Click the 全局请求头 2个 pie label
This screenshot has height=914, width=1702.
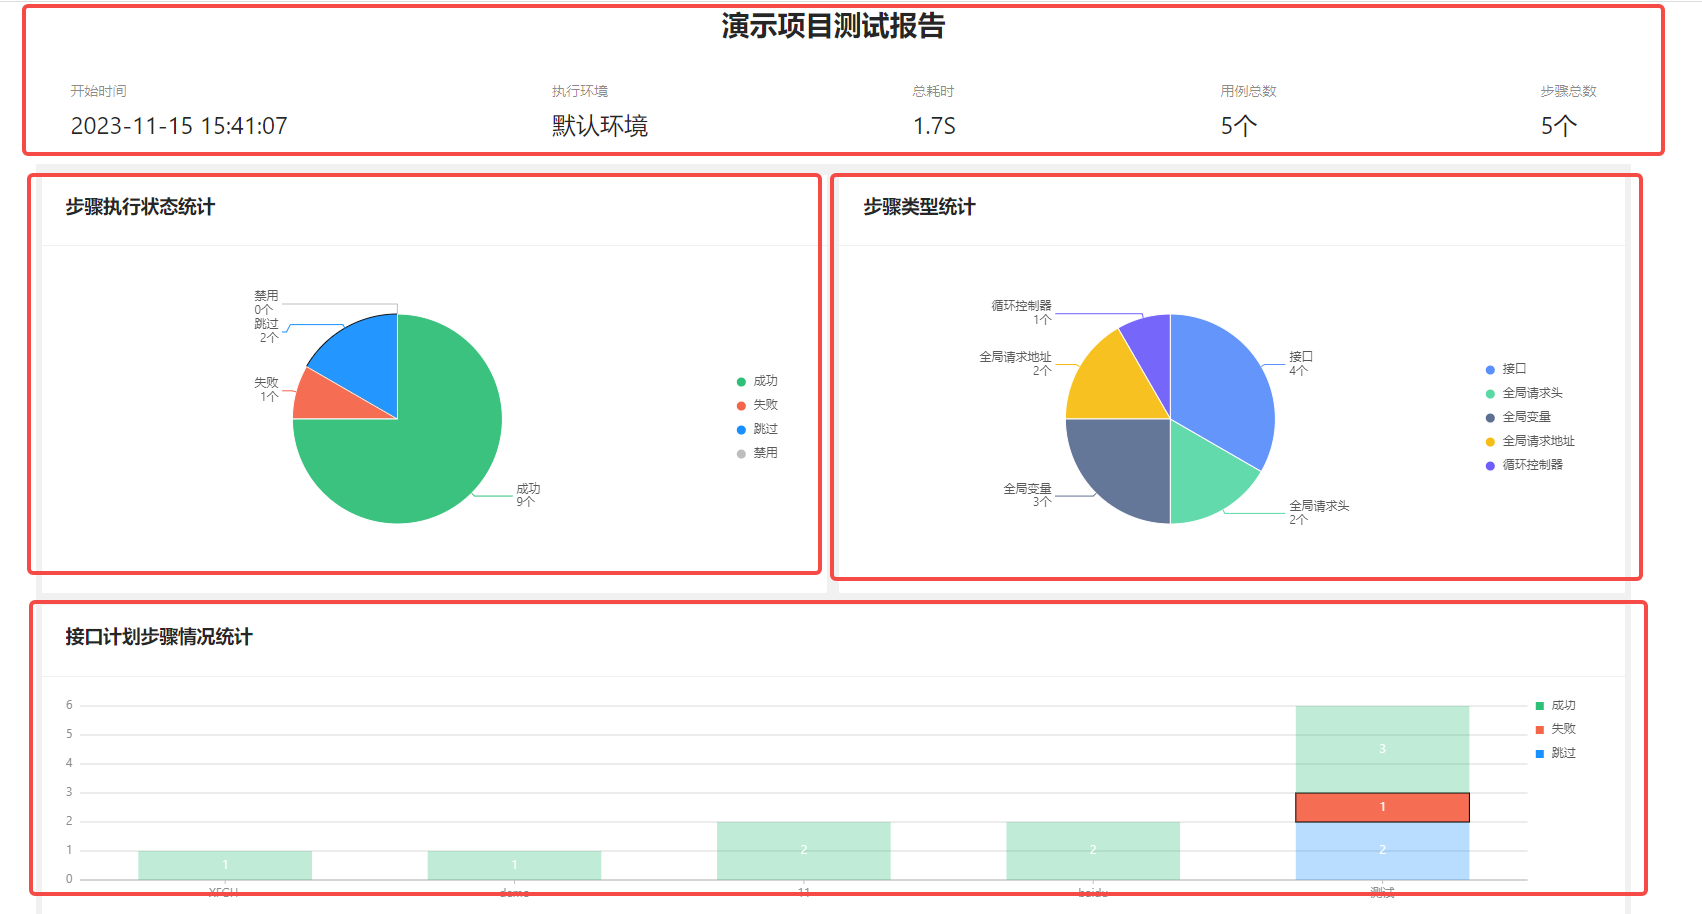(x=1319, y=512)
